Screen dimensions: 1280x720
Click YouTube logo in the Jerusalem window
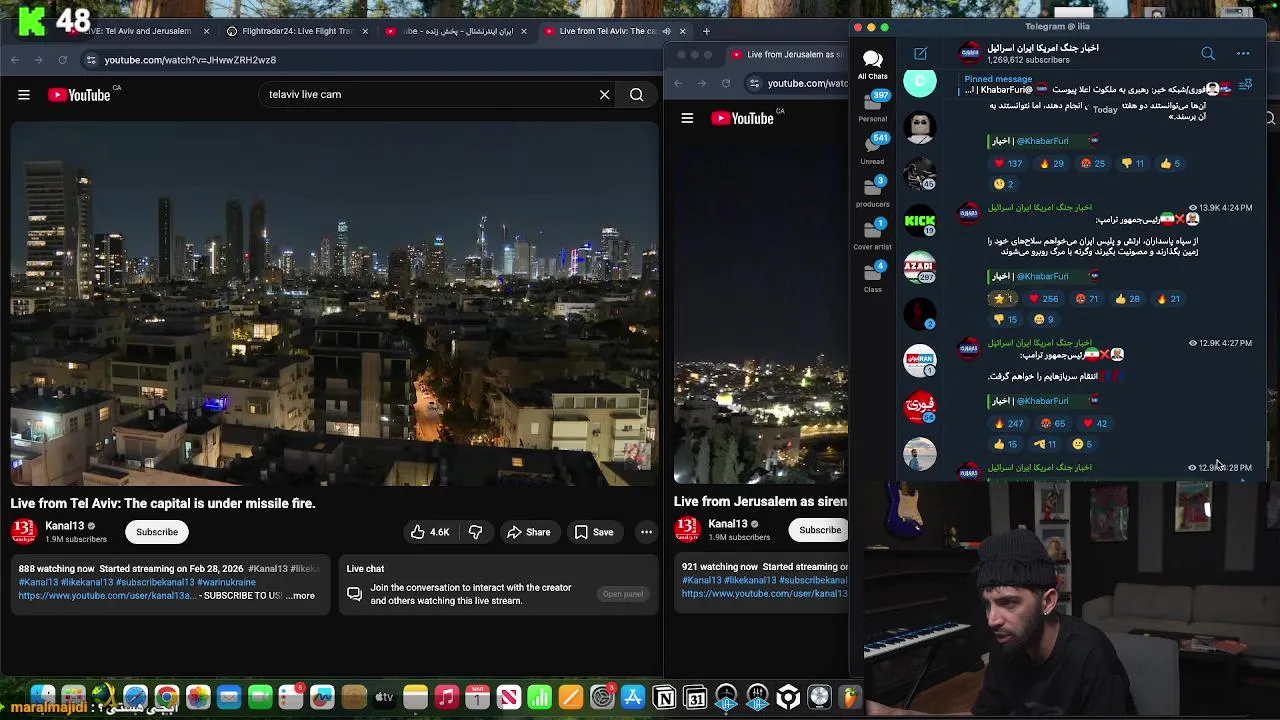742,118
